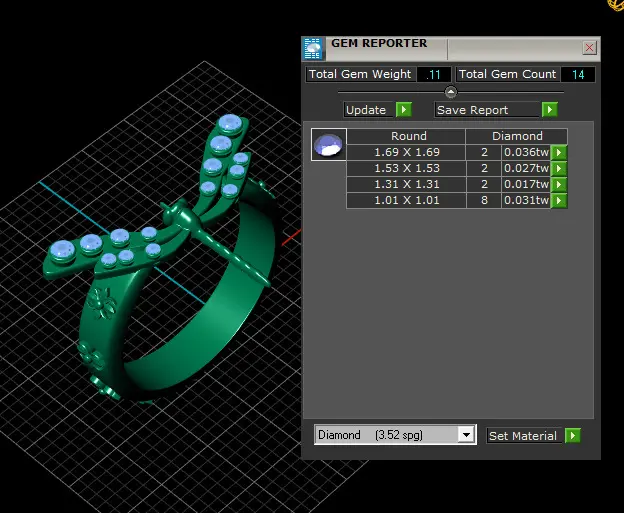Click the 0.036tw weight cell

pos(526,152)
